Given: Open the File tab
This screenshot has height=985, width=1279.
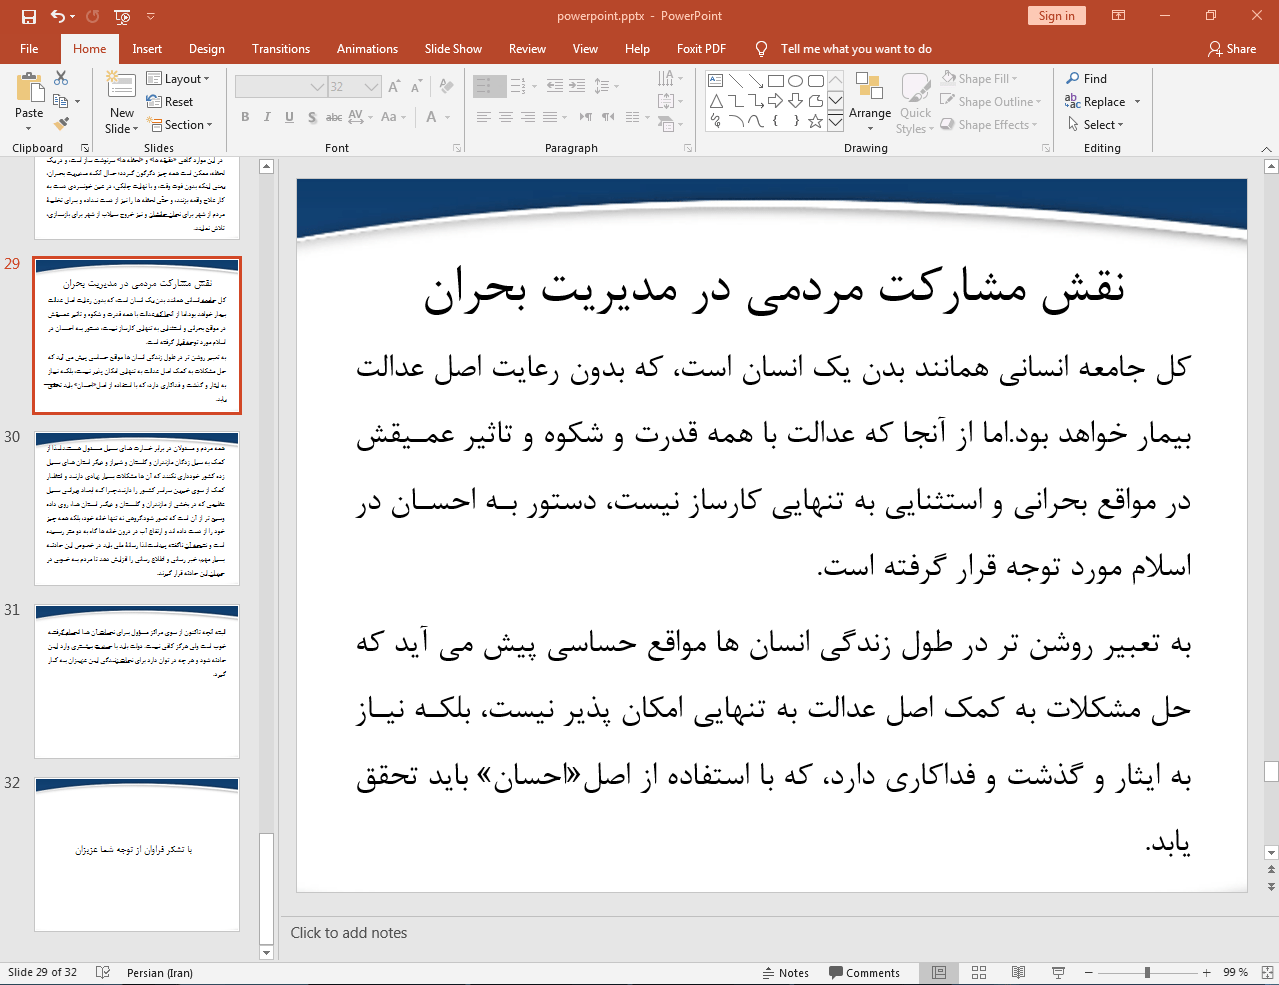Looking at the screenshot, I should coord(29,49).
